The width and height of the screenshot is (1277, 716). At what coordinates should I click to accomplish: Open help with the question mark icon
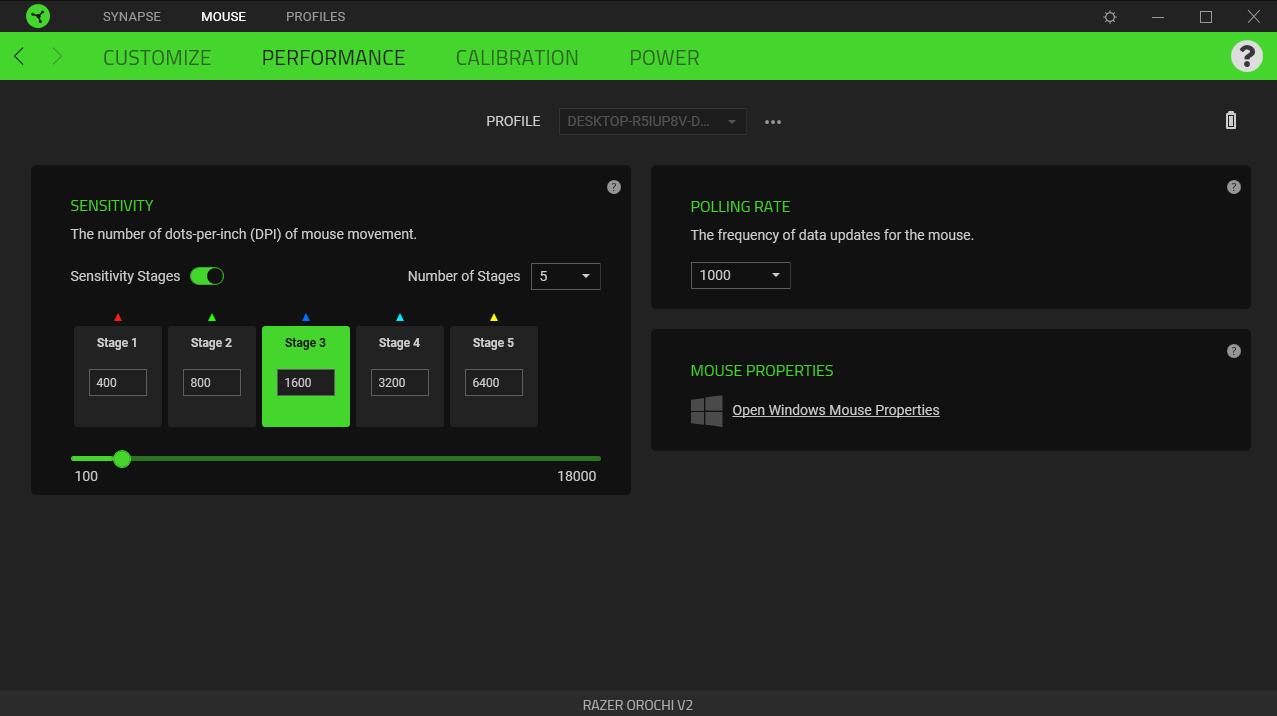(x=1246, y=56)
